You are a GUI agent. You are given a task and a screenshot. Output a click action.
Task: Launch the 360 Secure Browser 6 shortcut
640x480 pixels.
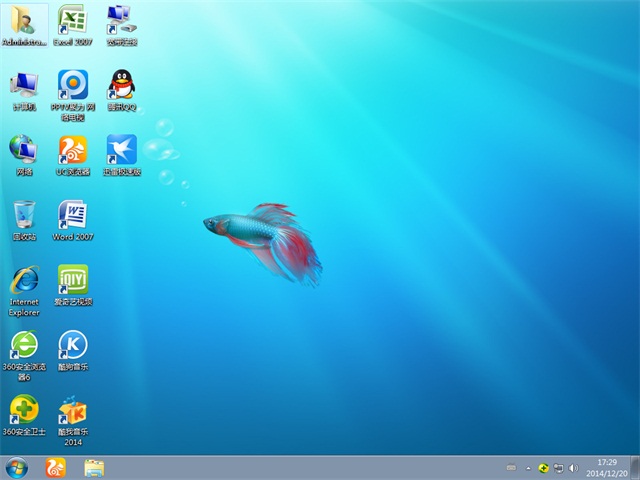(x=24, y=356)
